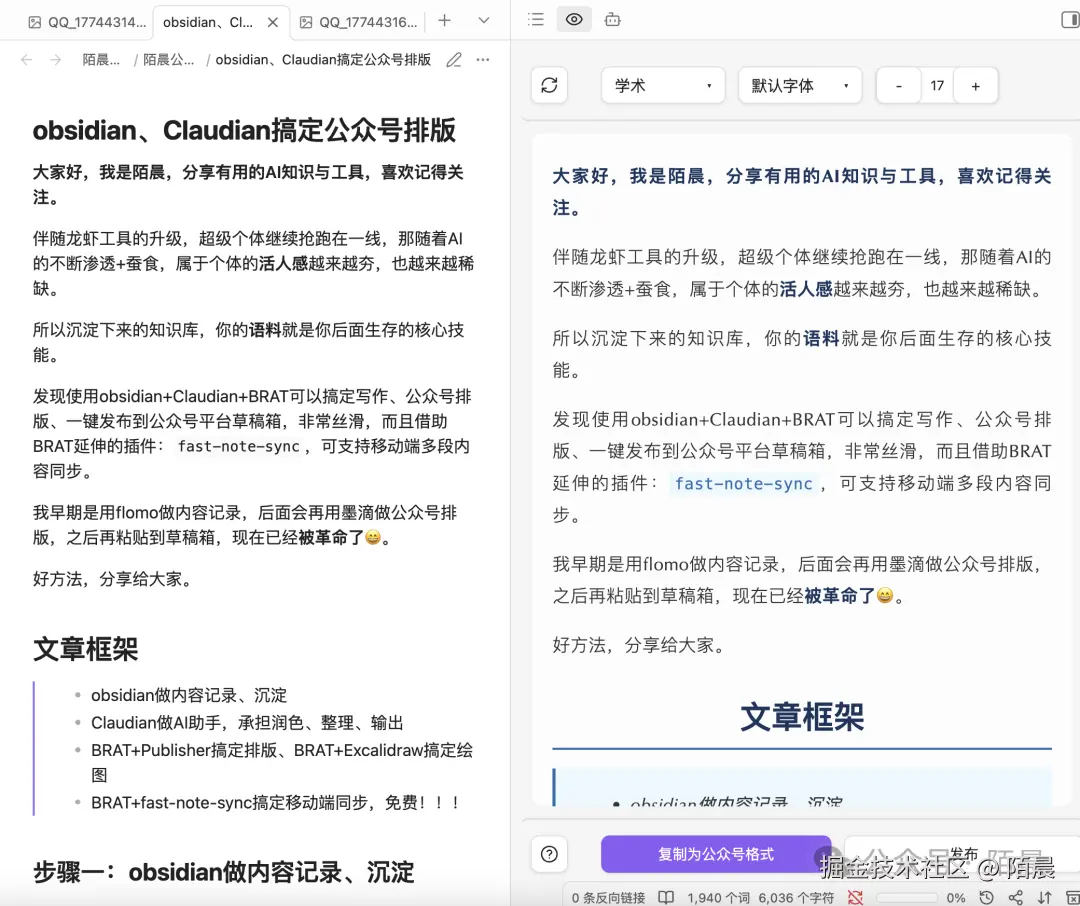Toggle reading view with the eye button

pos(572,19)
